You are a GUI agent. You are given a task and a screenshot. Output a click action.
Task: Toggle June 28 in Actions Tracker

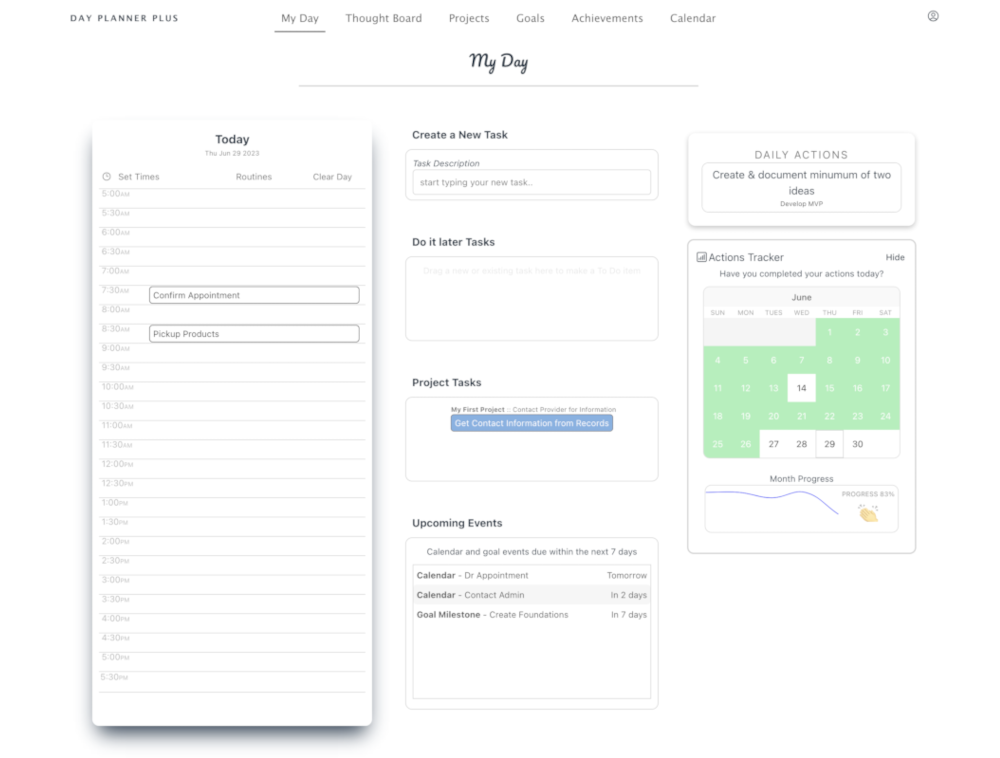pyautogui.click(x=802, y=444)
